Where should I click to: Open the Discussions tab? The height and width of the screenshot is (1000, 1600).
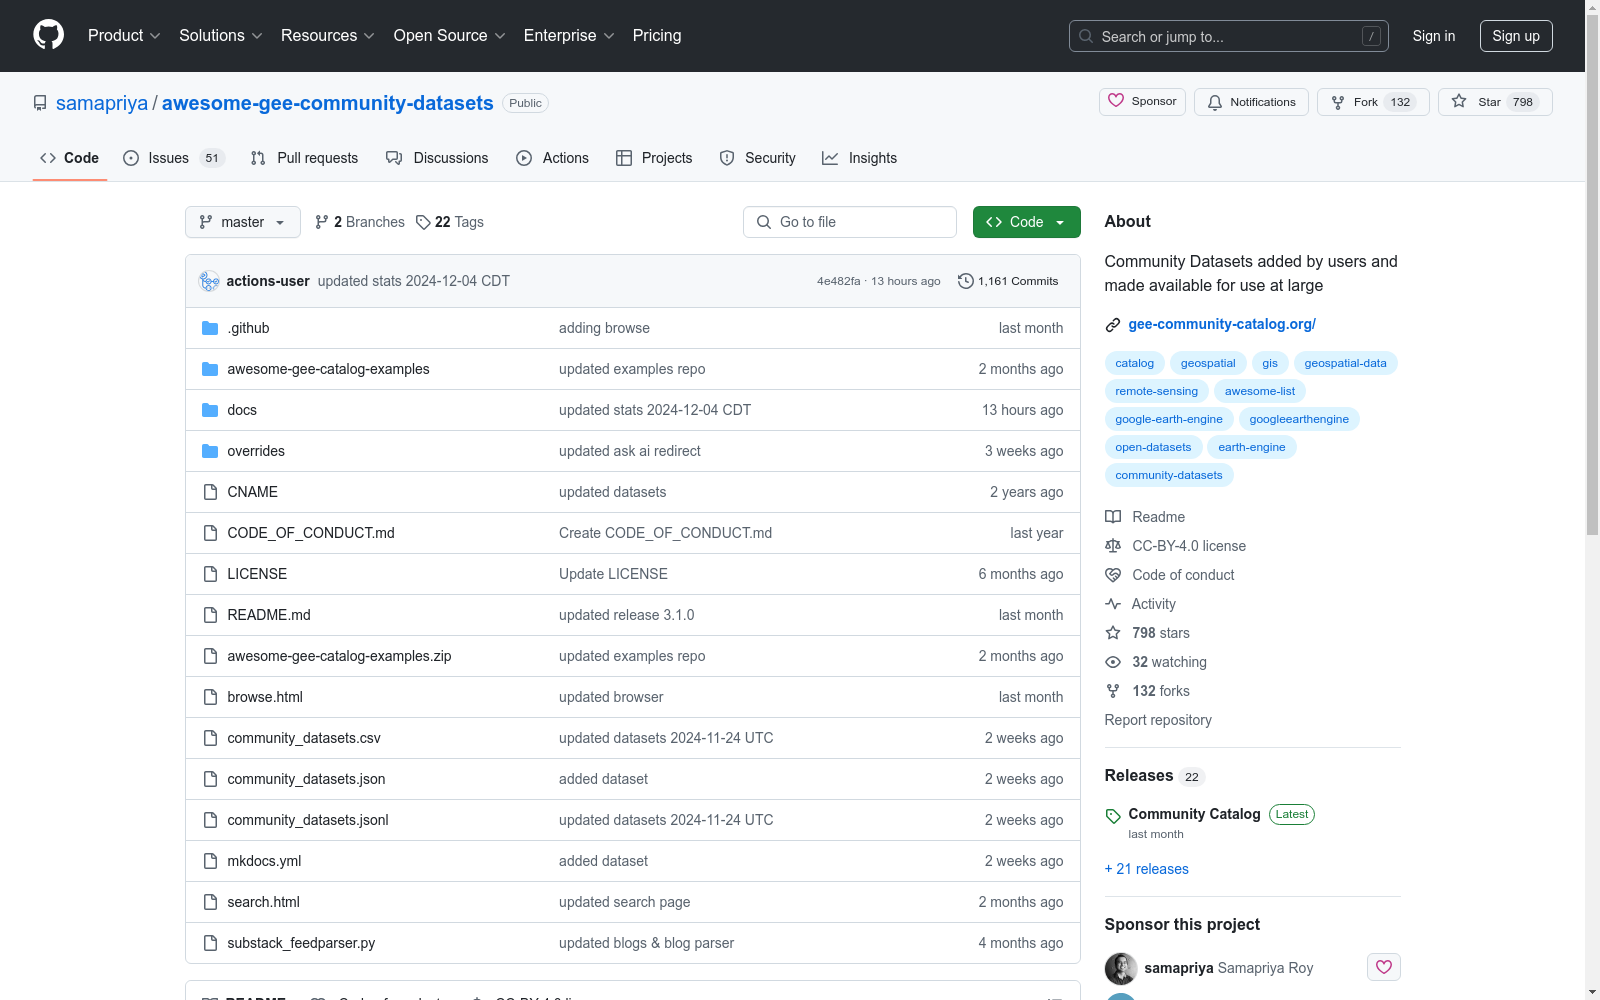point(437,158)
